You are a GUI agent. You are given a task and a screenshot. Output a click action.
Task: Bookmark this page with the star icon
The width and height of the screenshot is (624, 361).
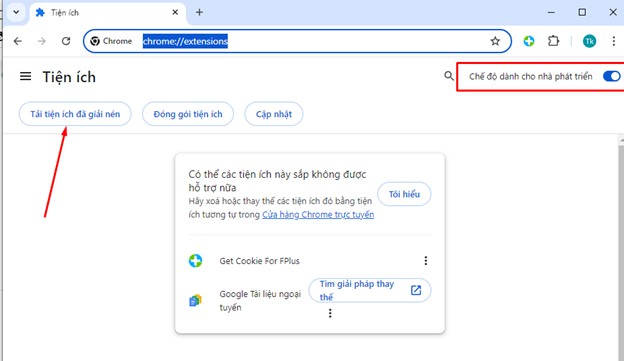tap(495, 41)
